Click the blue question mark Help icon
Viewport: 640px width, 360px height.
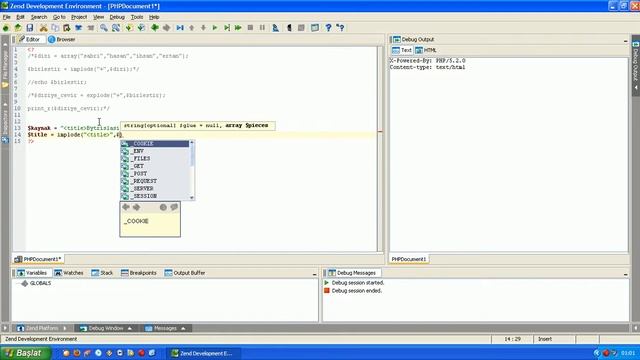pyautogui.click(x=328, y=28)
